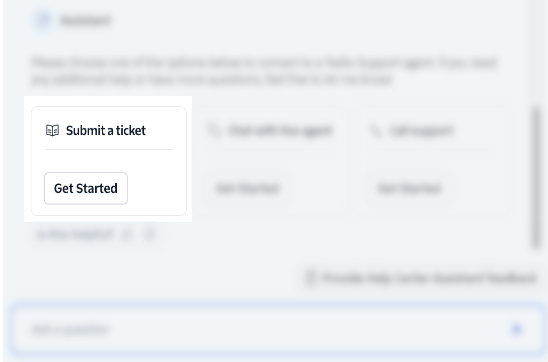Screen dimensions: 548x362
Task: Open Provide Help Center Assistant Feedback link
Action: click(x=429, y=278)
